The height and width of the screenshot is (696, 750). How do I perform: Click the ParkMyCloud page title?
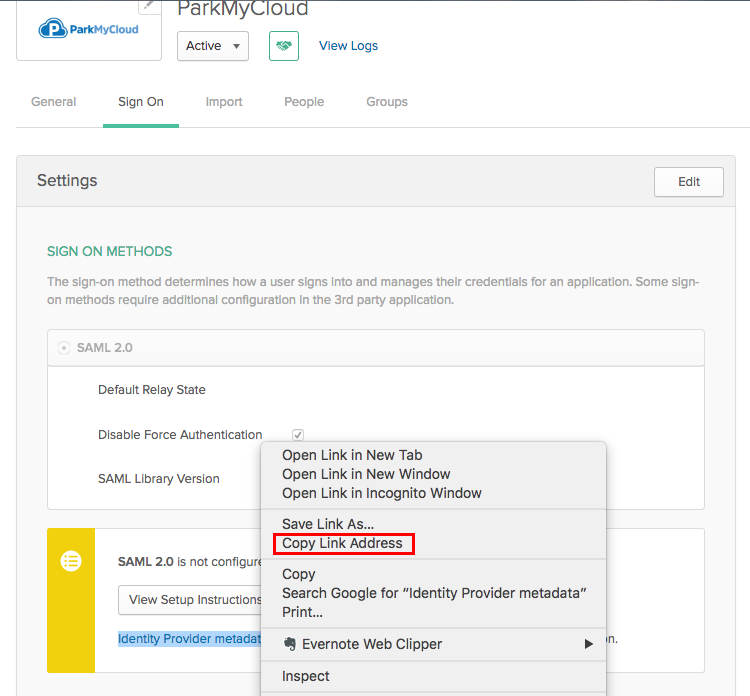point(243,8)
